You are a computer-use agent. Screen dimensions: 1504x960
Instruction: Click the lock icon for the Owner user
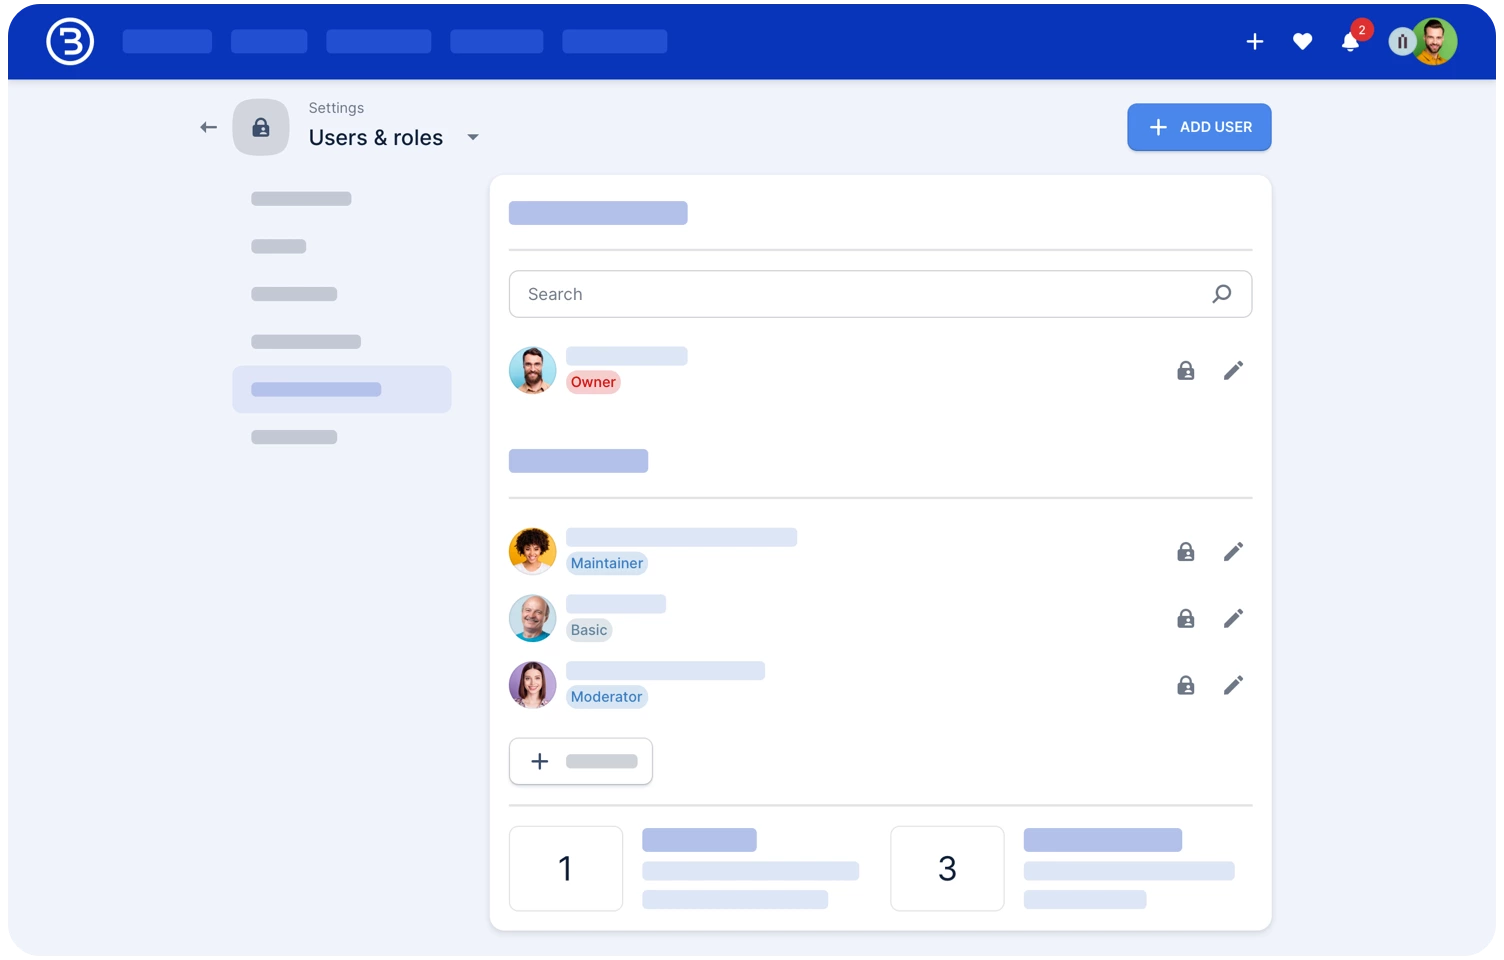pyautogui.click(x=1186, y=371)
